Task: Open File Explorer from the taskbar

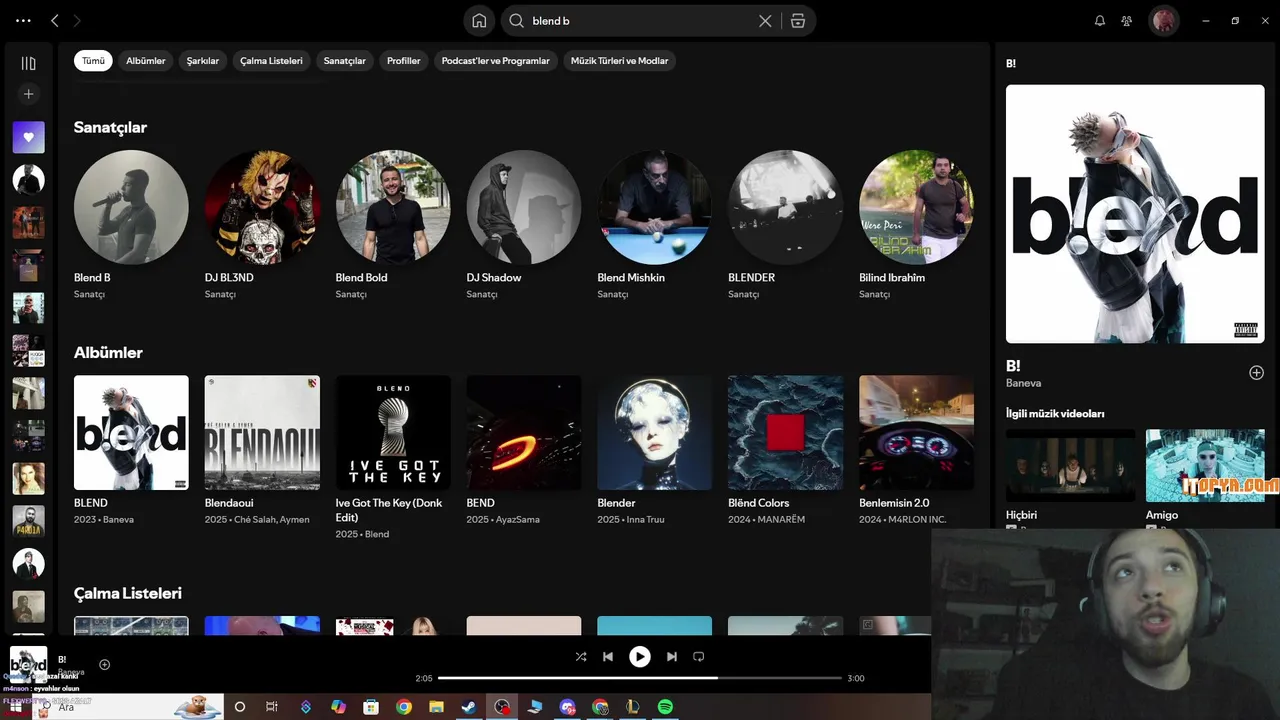Action: 436,707
